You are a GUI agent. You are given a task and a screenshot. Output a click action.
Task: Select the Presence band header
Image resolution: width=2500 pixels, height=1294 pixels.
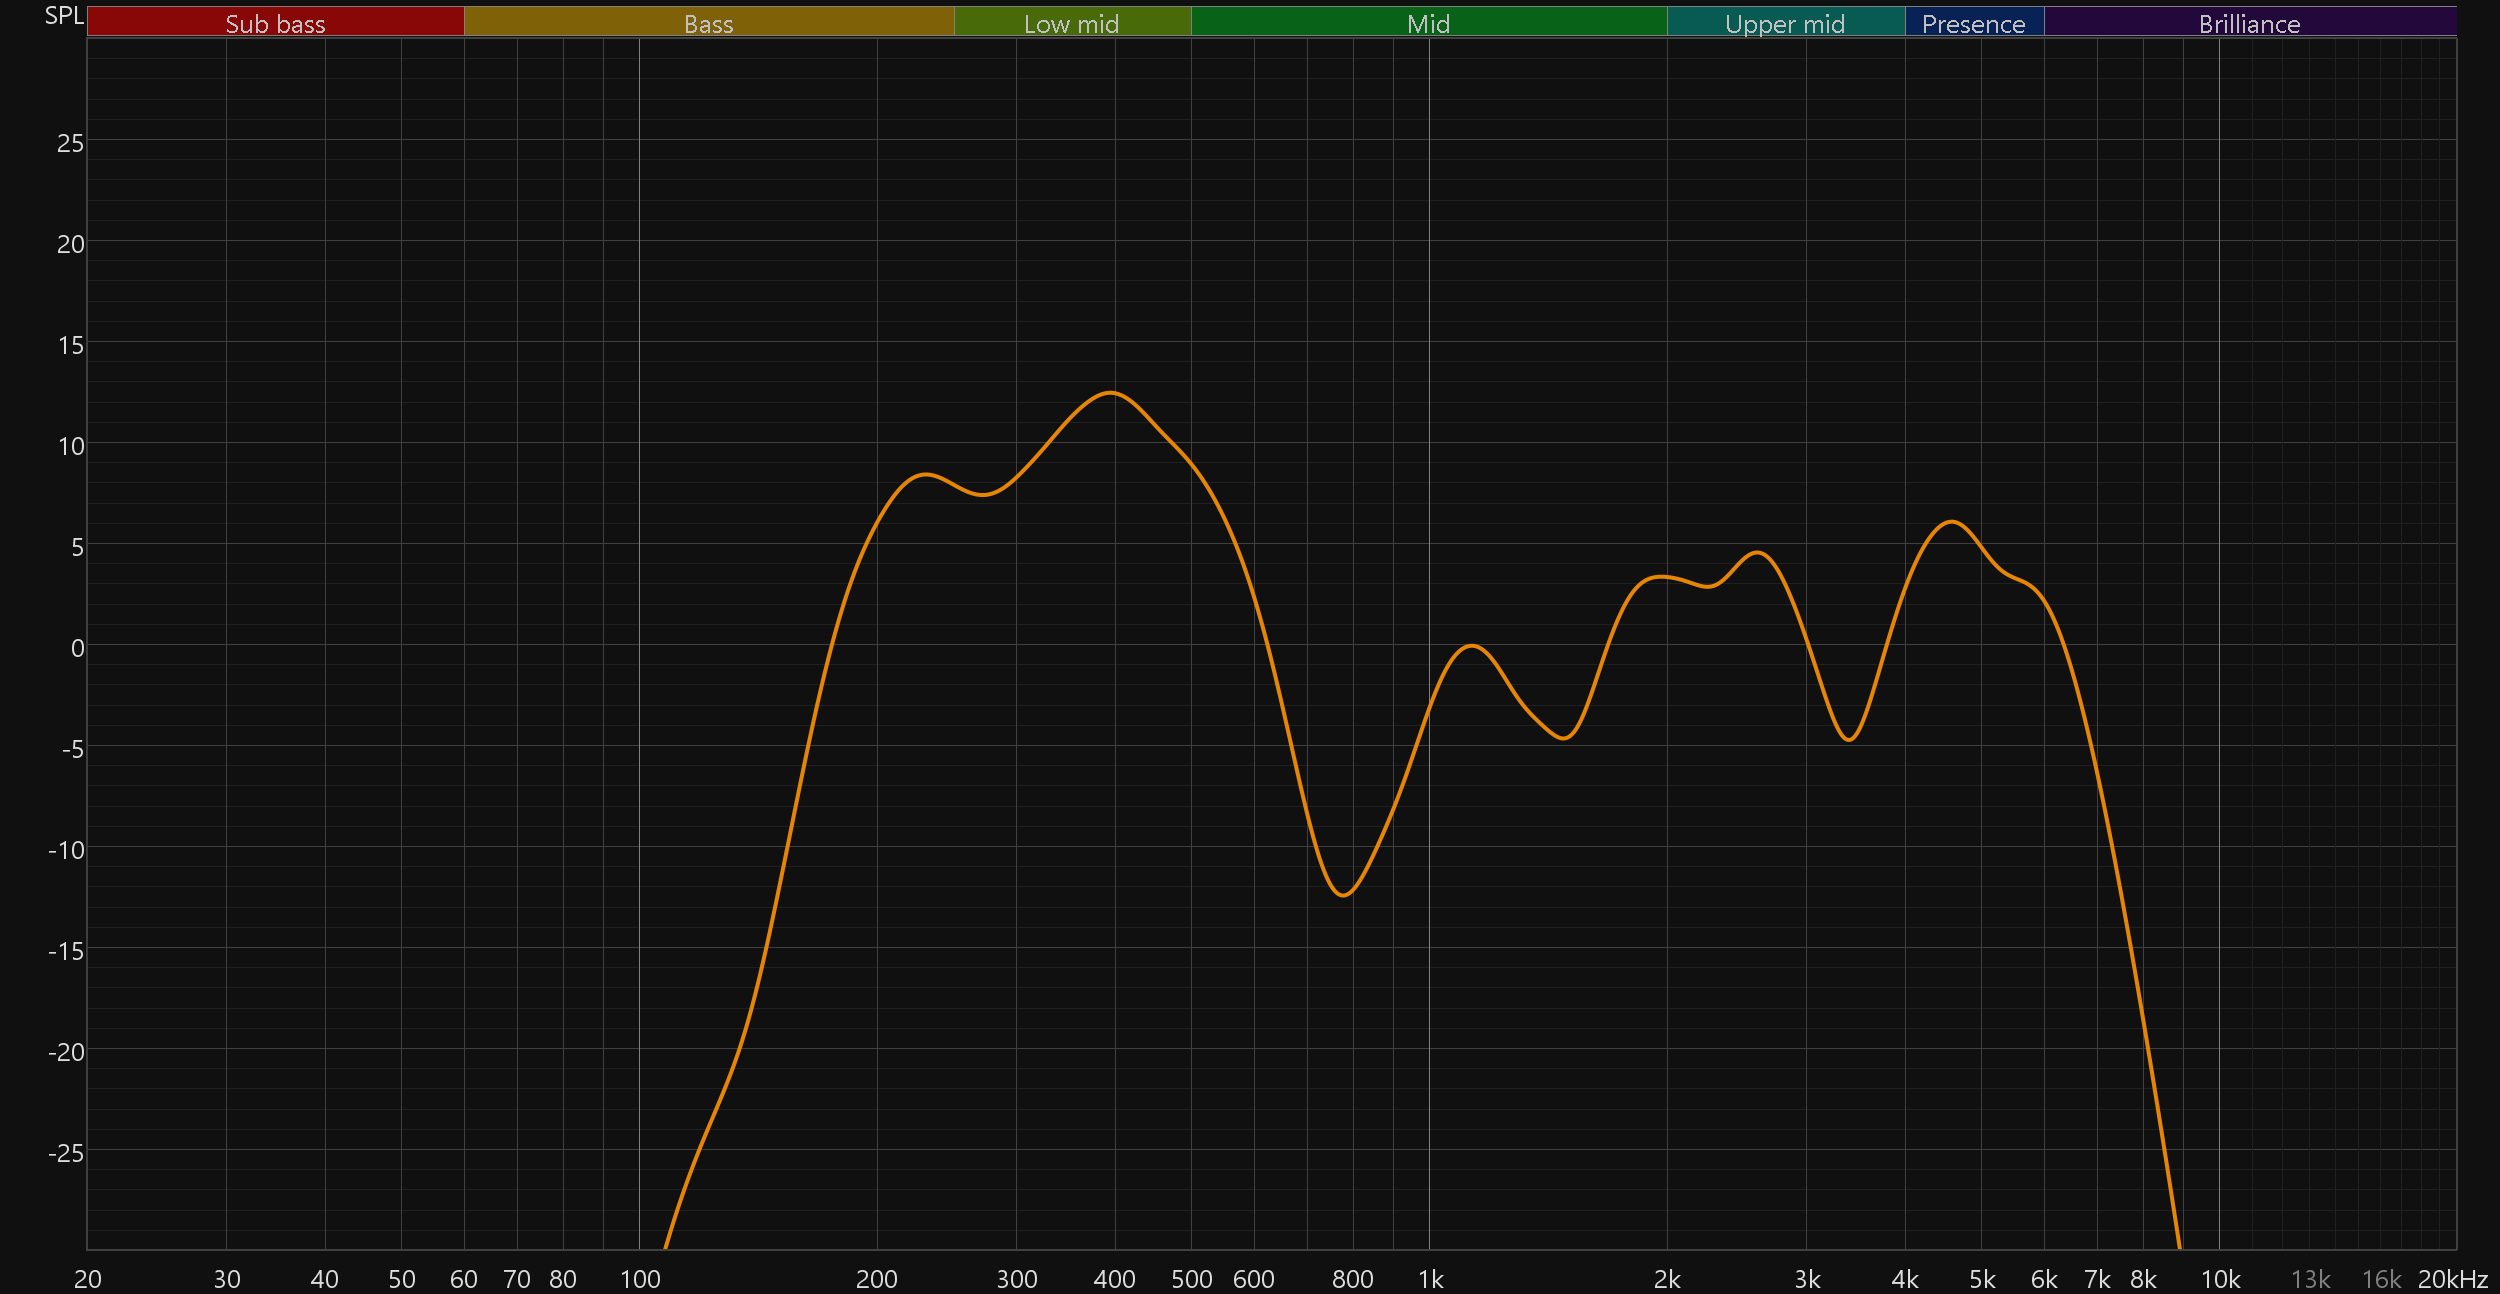pyautogui.click(x=1973, y=22)
